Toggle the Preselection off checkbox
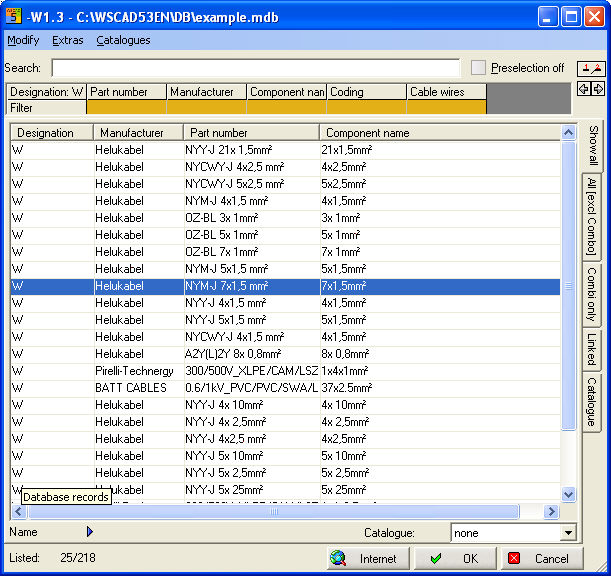 478,68
